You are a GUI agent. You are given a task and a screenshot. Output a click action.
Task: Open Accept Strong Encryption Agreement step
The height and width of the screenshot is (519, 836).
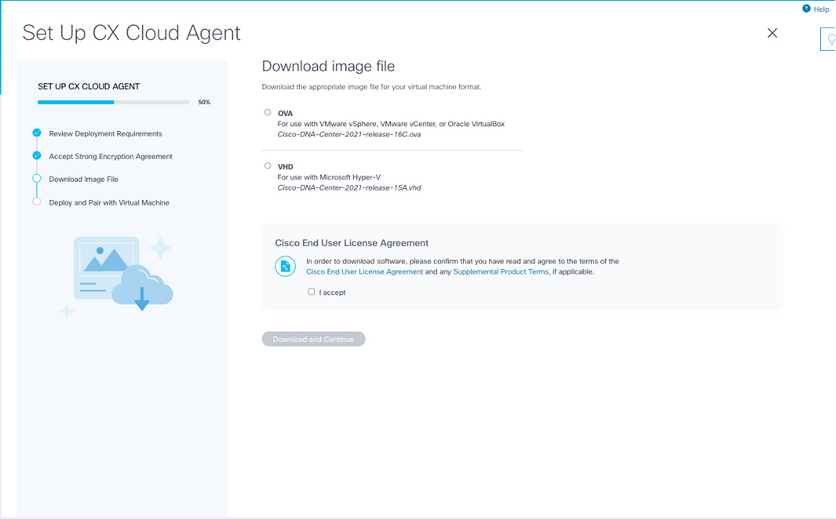coord(110,156)
